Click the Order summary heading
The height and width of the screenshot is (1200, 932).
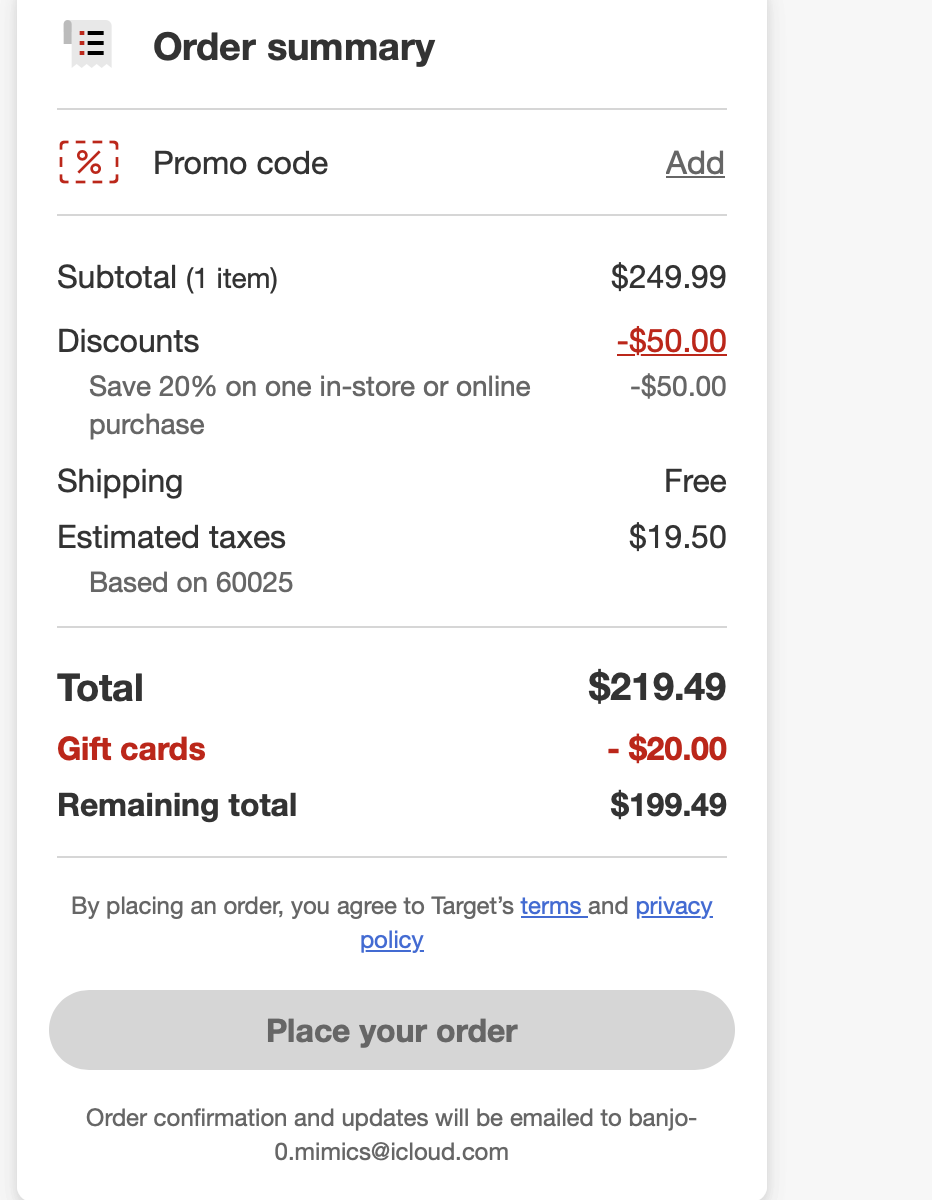coord(293,47)
